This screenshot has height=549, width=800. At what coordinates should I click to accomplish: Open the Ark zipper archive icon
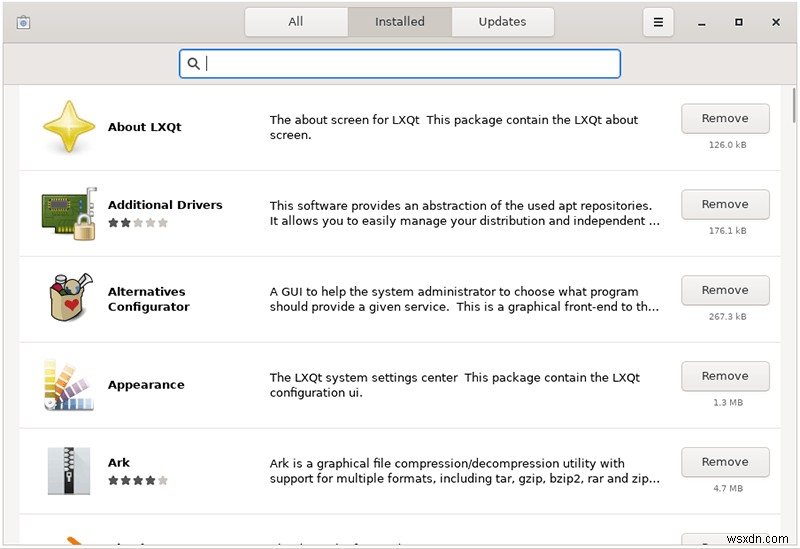tap(69, 470)
